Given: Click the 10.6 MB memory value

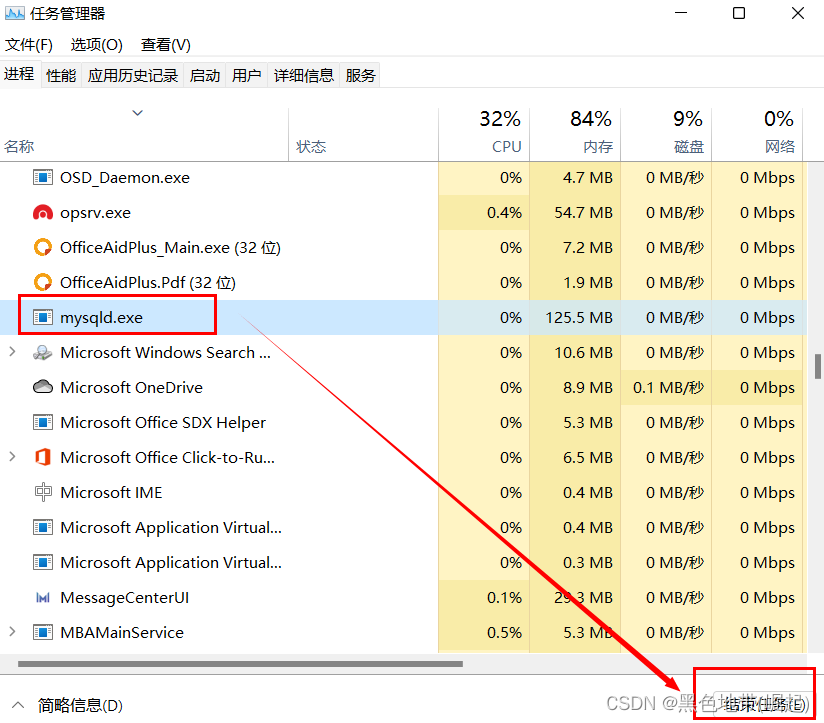Looking at the screenshot, I should tap(583, 353).
